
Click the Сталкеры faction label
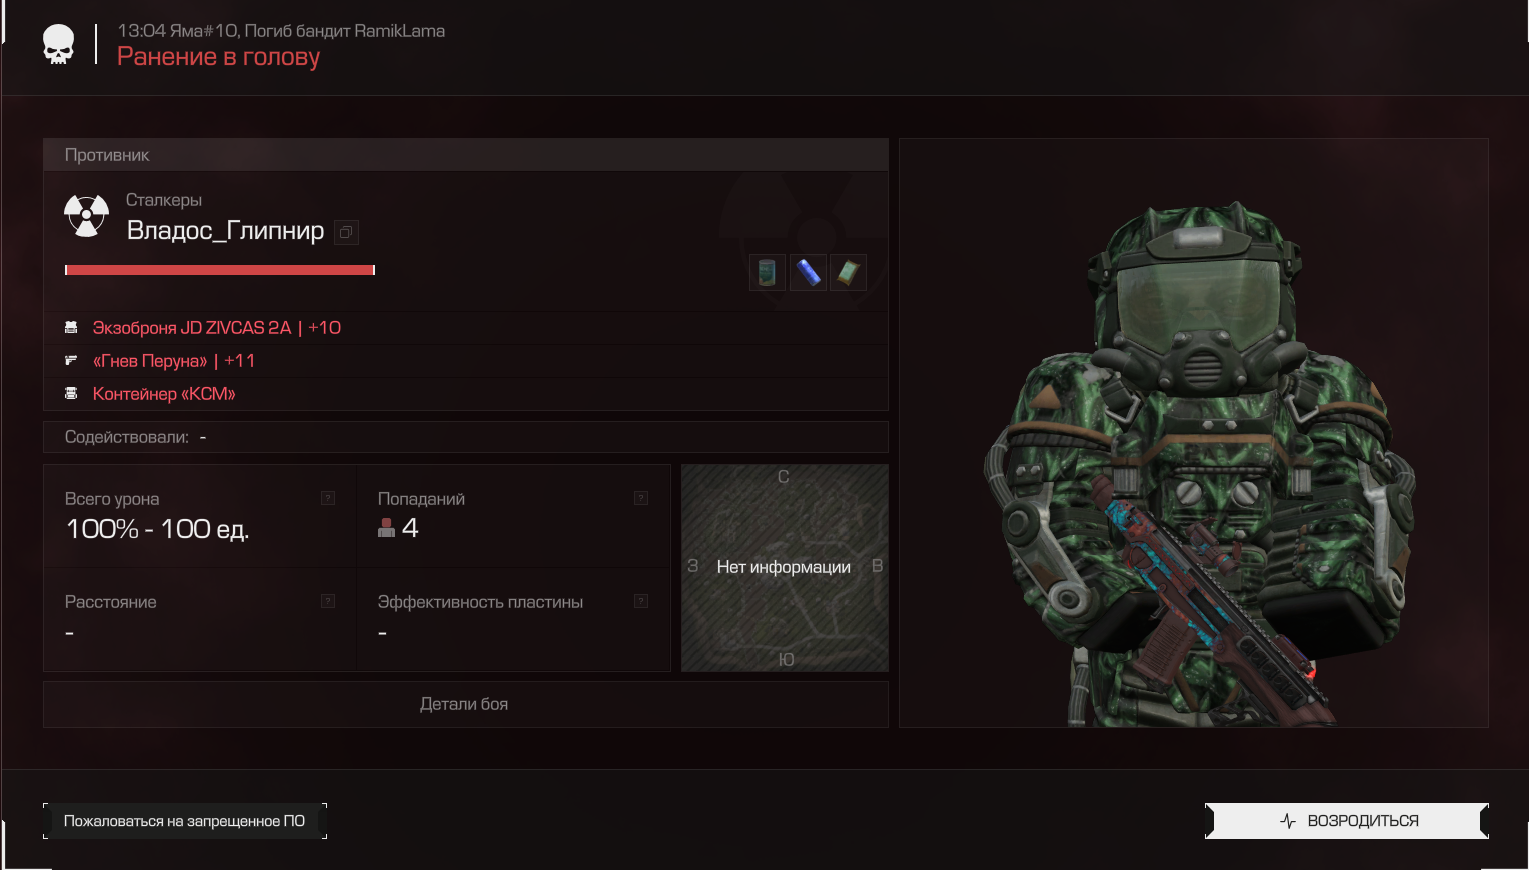pos(164,200)
